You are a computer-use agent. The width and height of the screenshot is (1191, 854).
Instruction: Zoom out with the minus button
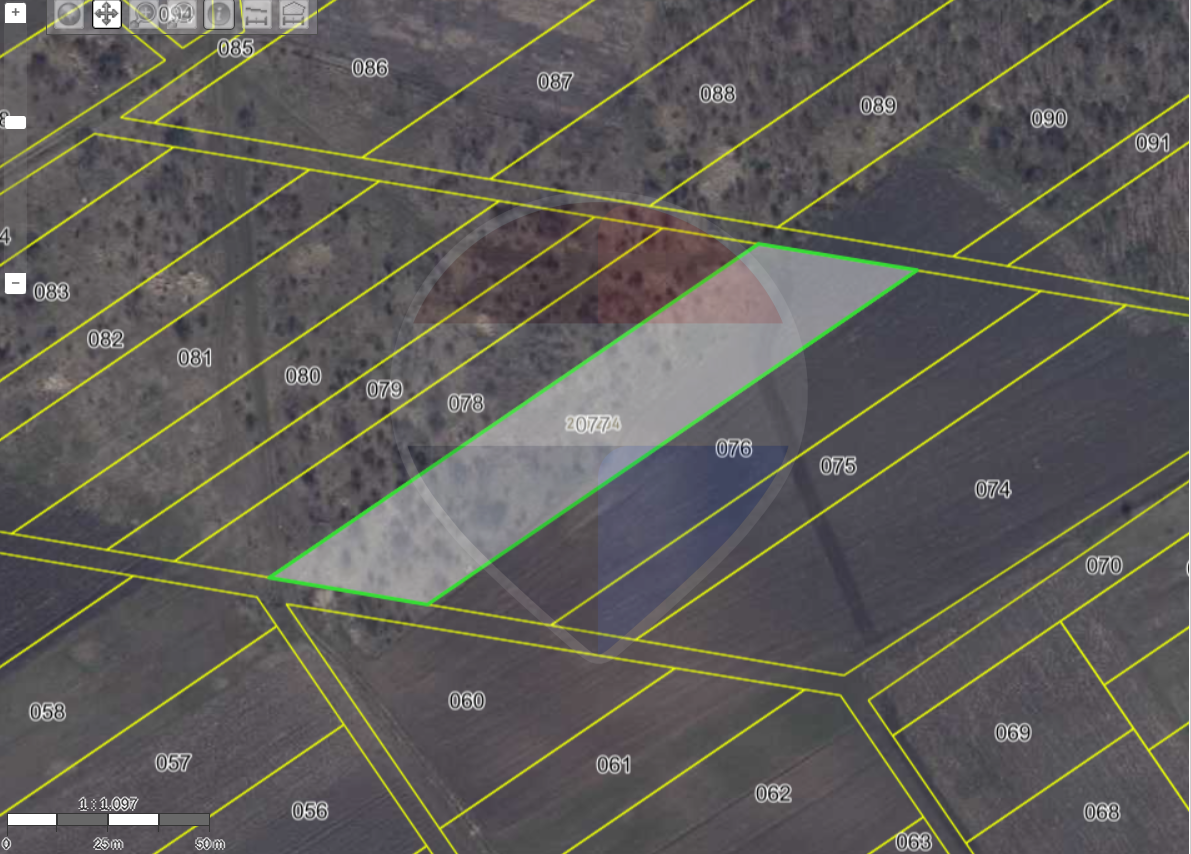tap(16, 283)
